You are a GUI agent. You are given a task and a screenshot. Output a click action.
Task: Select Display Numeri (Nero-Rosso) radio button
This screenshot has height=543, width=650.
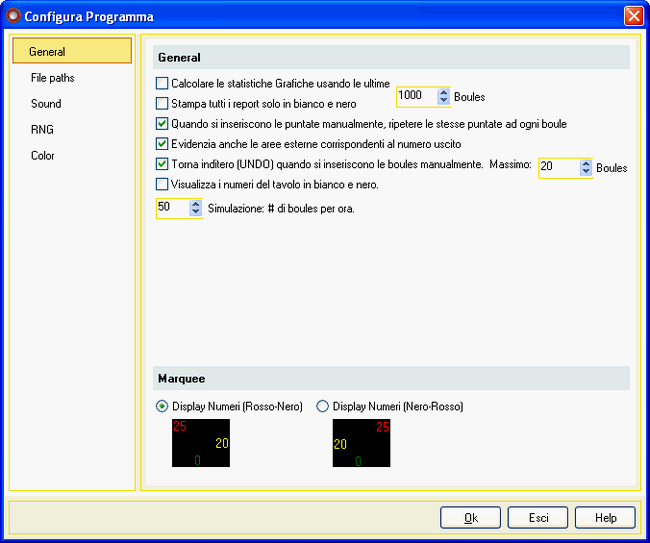pyautogui.click(x=322, y=406)
